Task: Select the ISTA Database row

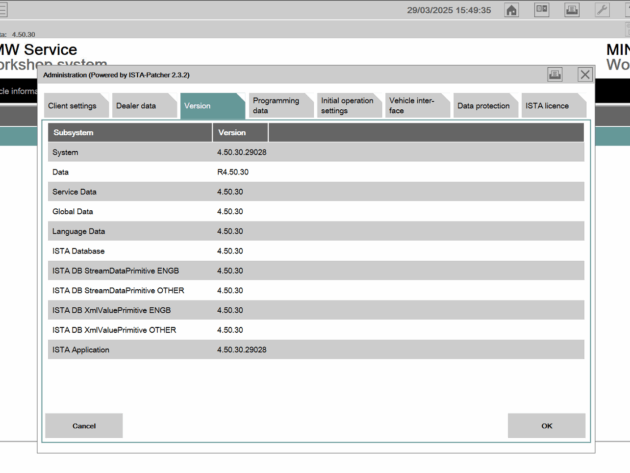Action: (x=316, y=251)
